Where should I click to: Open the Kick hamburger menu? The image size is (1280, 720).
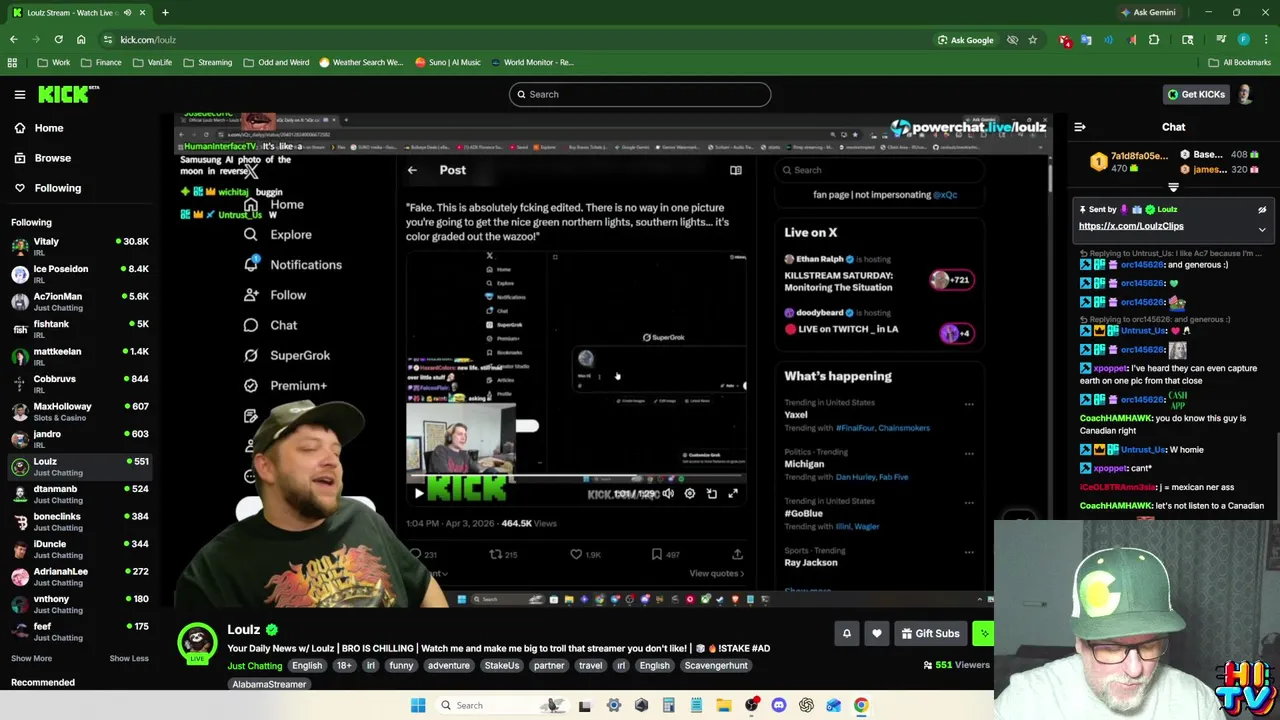point(20,94)
